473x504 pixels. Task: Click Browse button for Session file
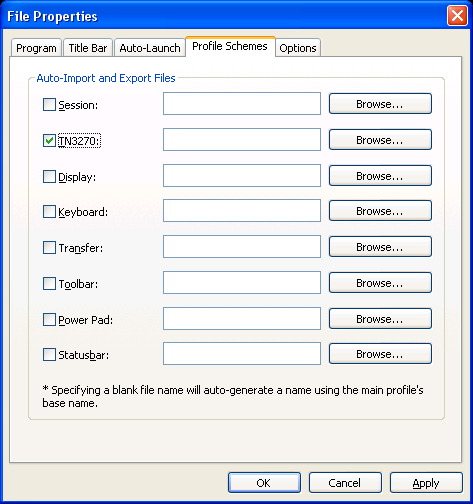coord(380,104)
